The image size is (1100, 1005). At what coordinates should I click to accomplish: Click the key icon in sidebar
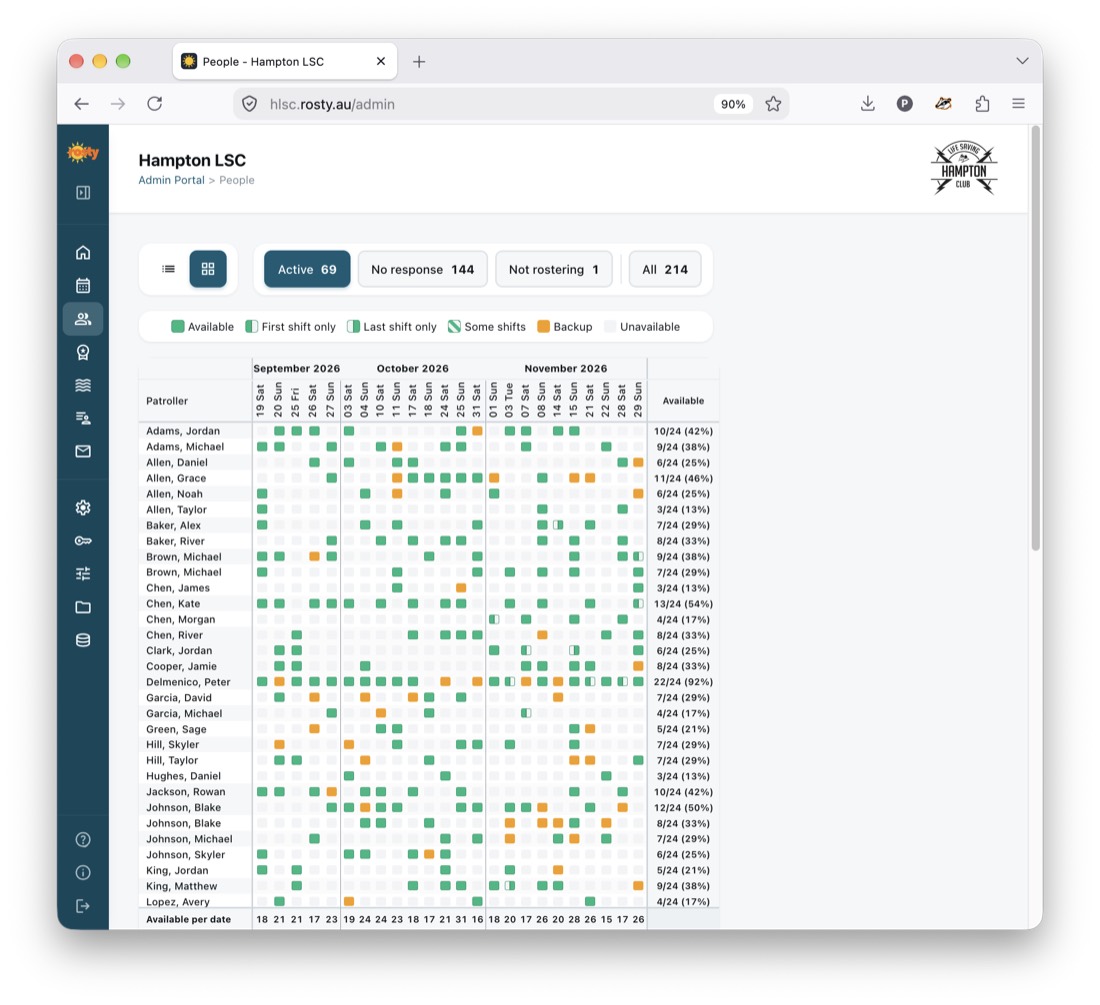pyautogui.click(x=83, y=541)
